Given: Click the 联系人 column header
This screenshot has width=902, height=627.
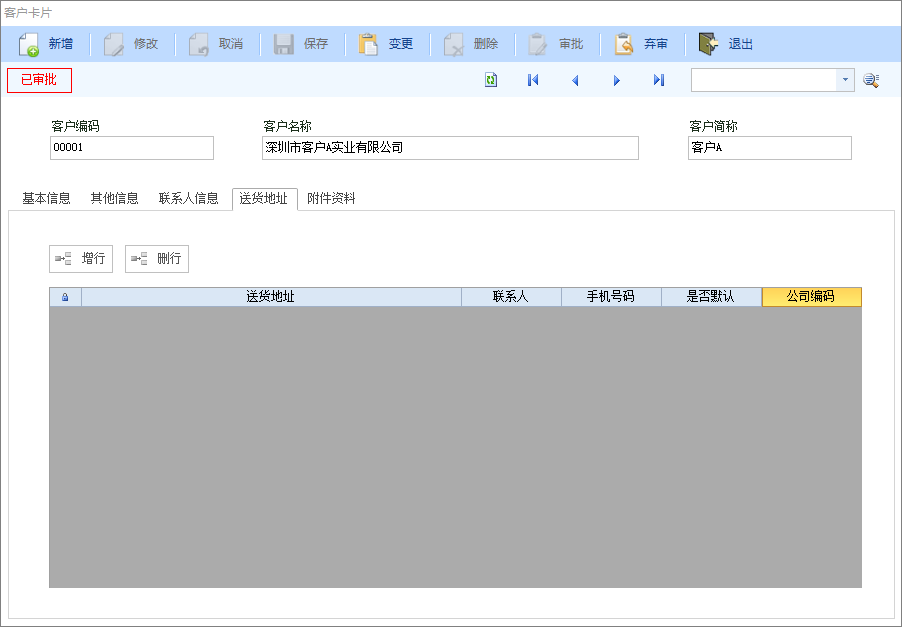Looking at the screenshot, I should [x=511, y=297].
